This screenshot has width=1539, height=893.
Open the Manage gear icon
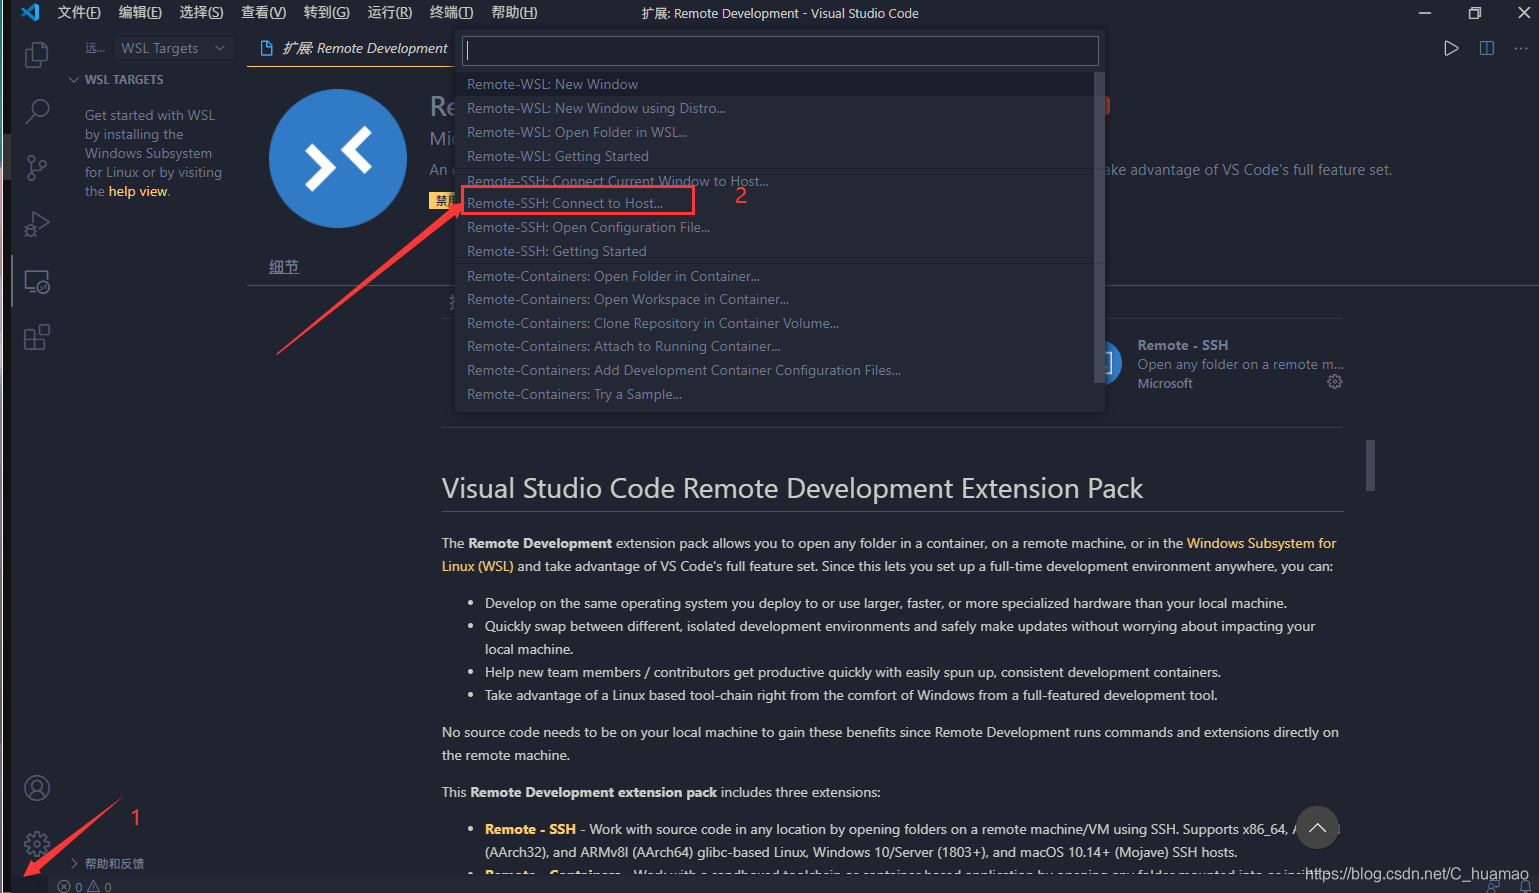tap(37, 843)
